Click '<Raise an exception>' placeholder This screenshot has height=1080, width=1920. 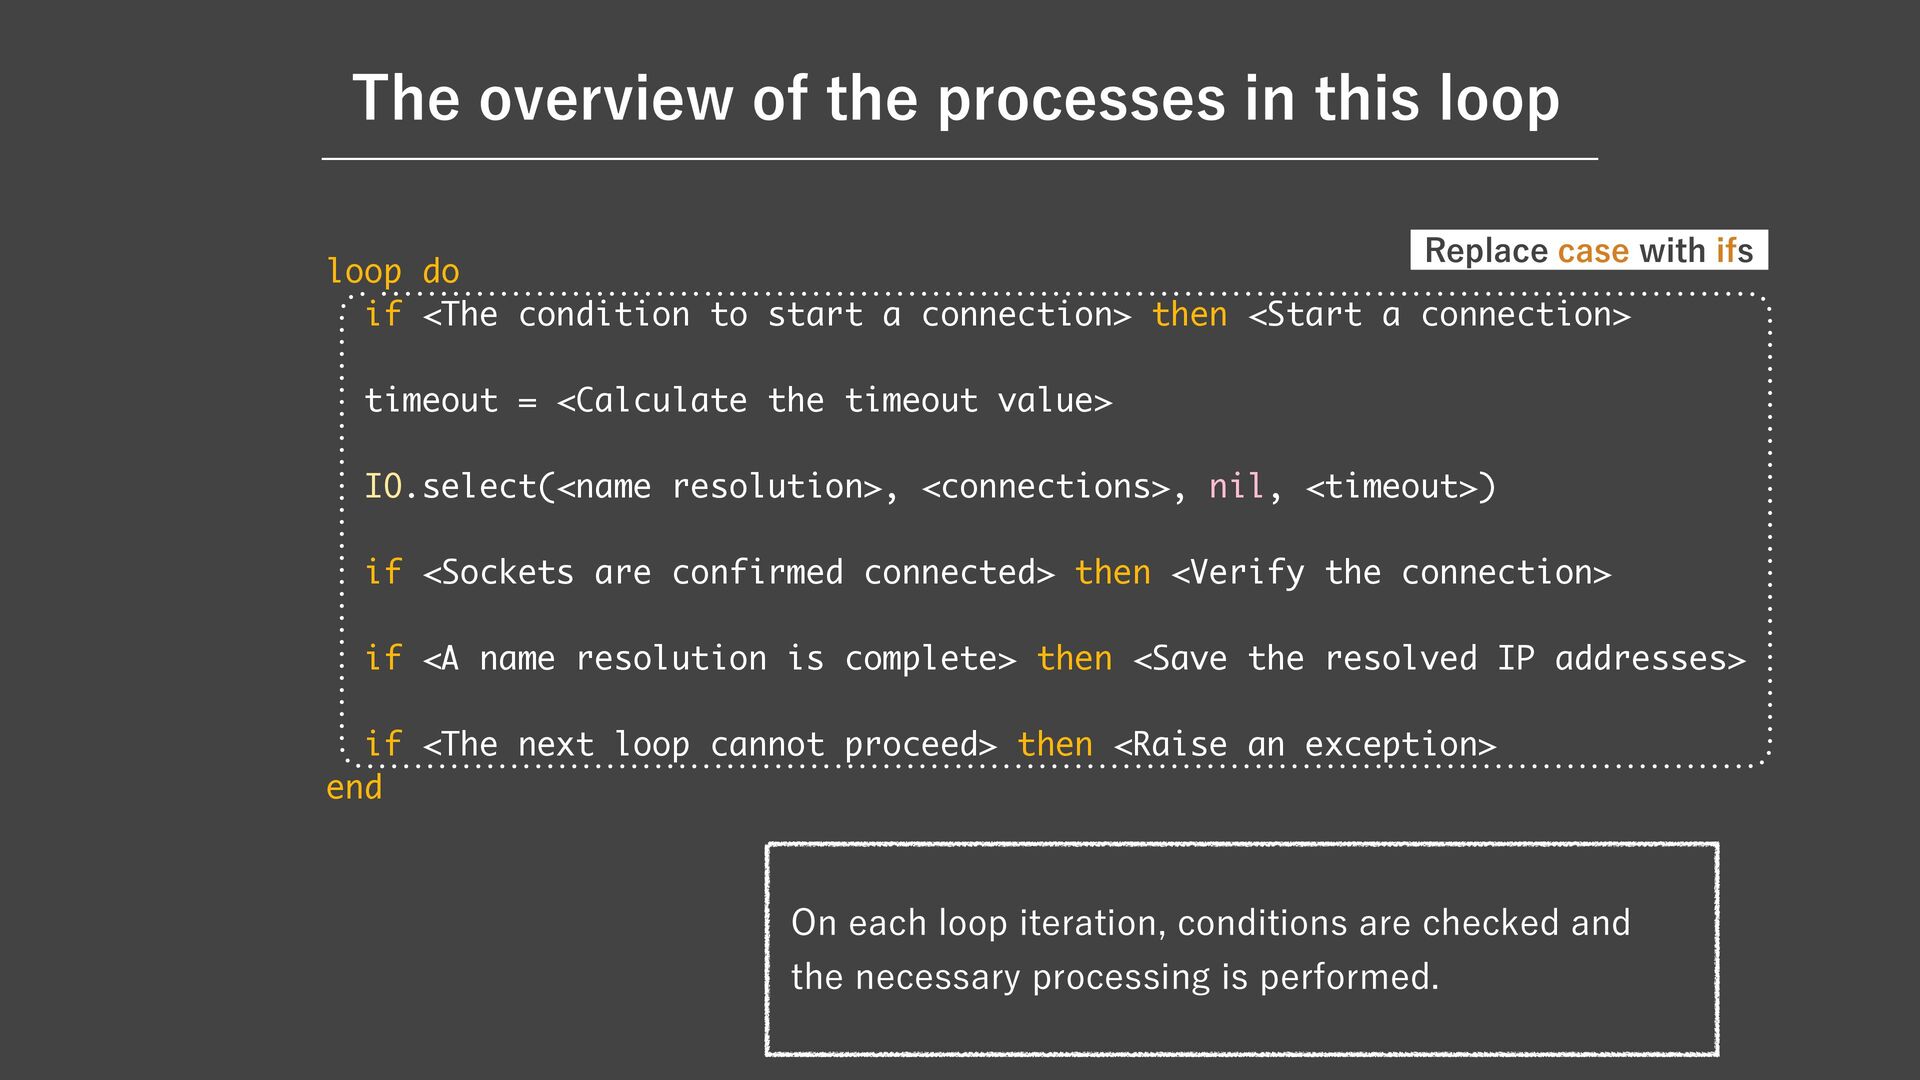click(1305, 745)
